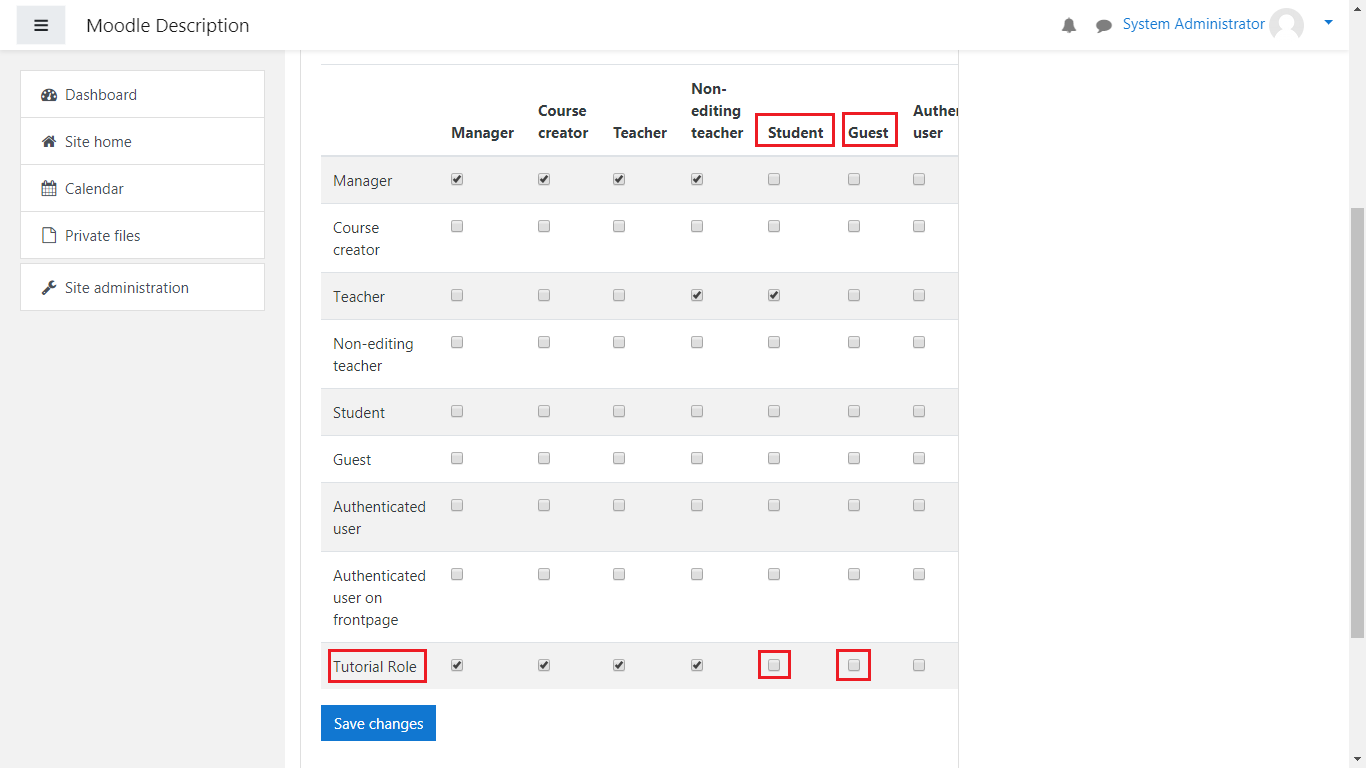Expand the user menu dropdown arrow
Viewport: 1366px width, 768px height.
(x=1328, y=22)
